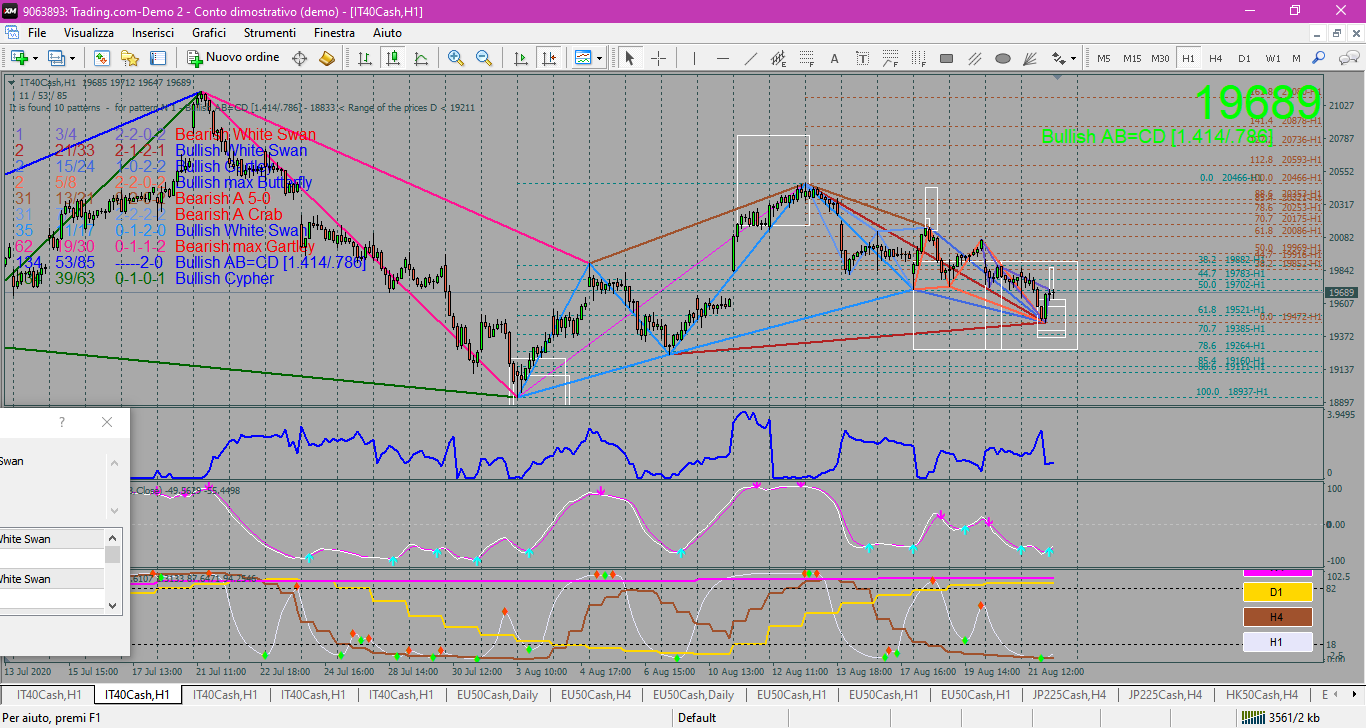Switch timeframe to M30
Image resolution: width=1366 pixels, height=728 pixels.
(x=1160, y=58)
